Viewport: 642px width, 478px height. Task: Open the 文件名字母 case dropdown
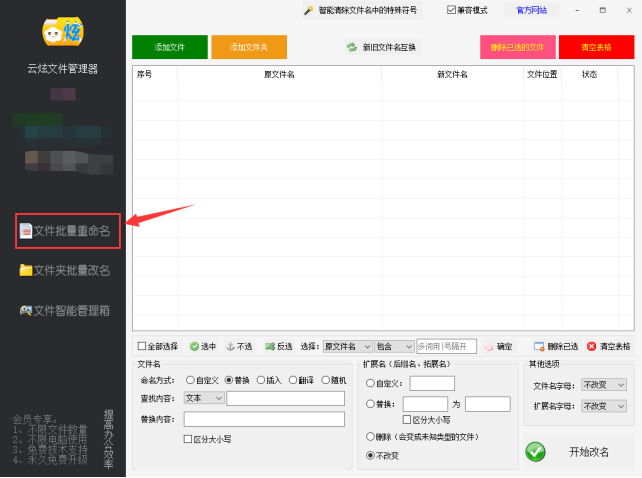coord(604,385)
